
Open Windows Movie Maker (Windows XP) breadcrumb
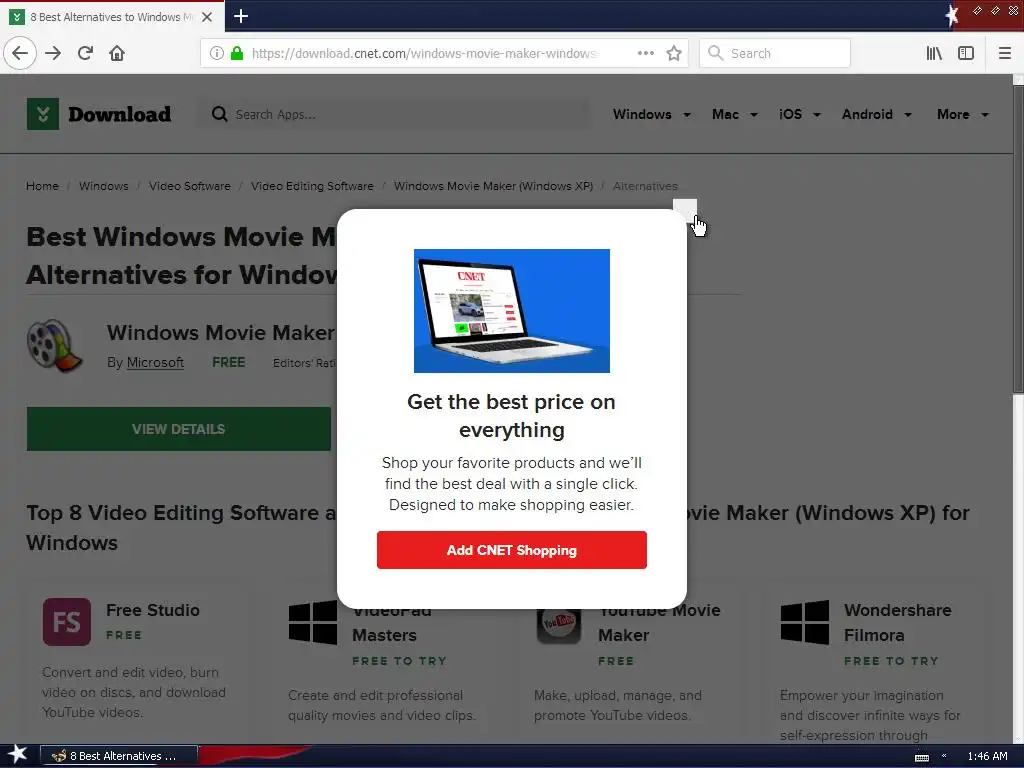(x=493, y=186)
